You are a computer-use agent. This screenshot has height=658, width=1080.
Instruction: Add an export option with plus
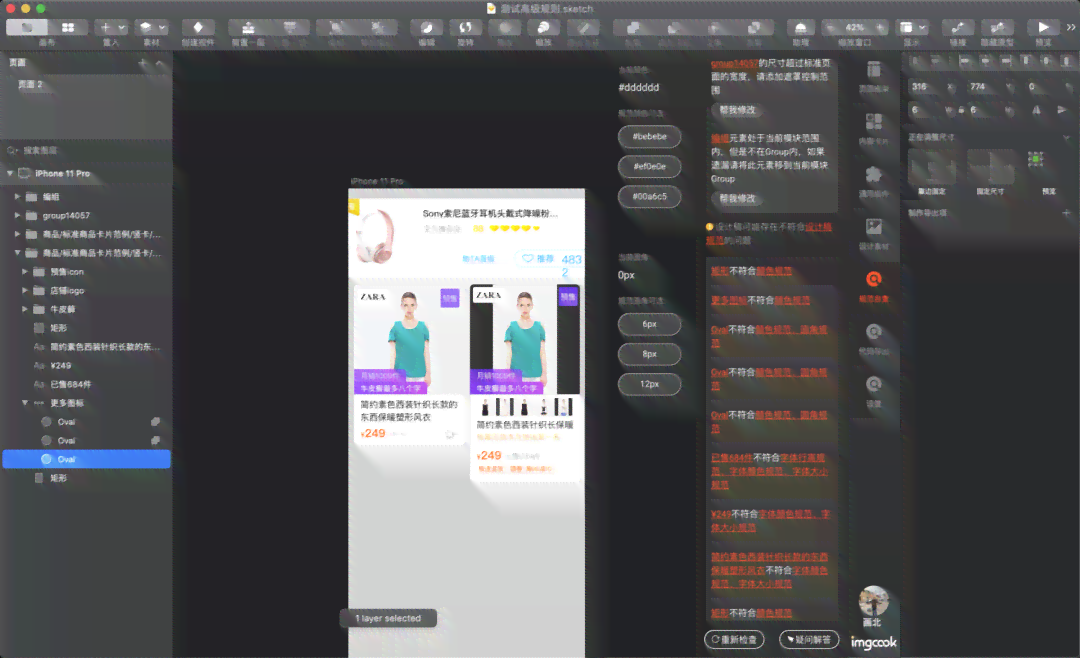pos(1066,213)
